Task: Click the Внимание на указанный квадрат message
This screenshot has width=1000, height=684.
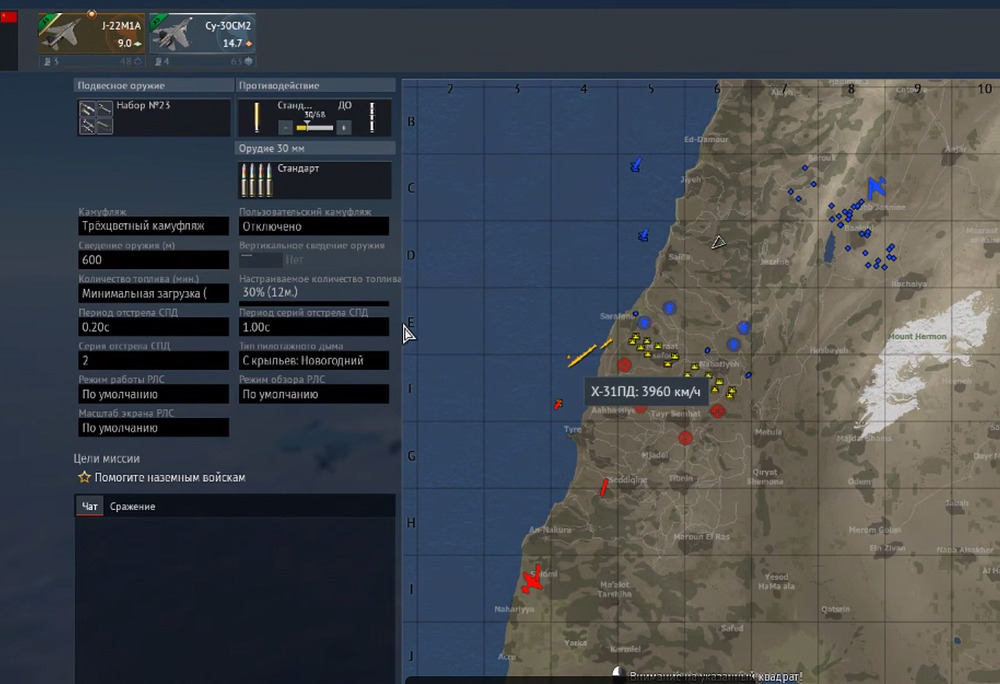Action: click(716, 676)
